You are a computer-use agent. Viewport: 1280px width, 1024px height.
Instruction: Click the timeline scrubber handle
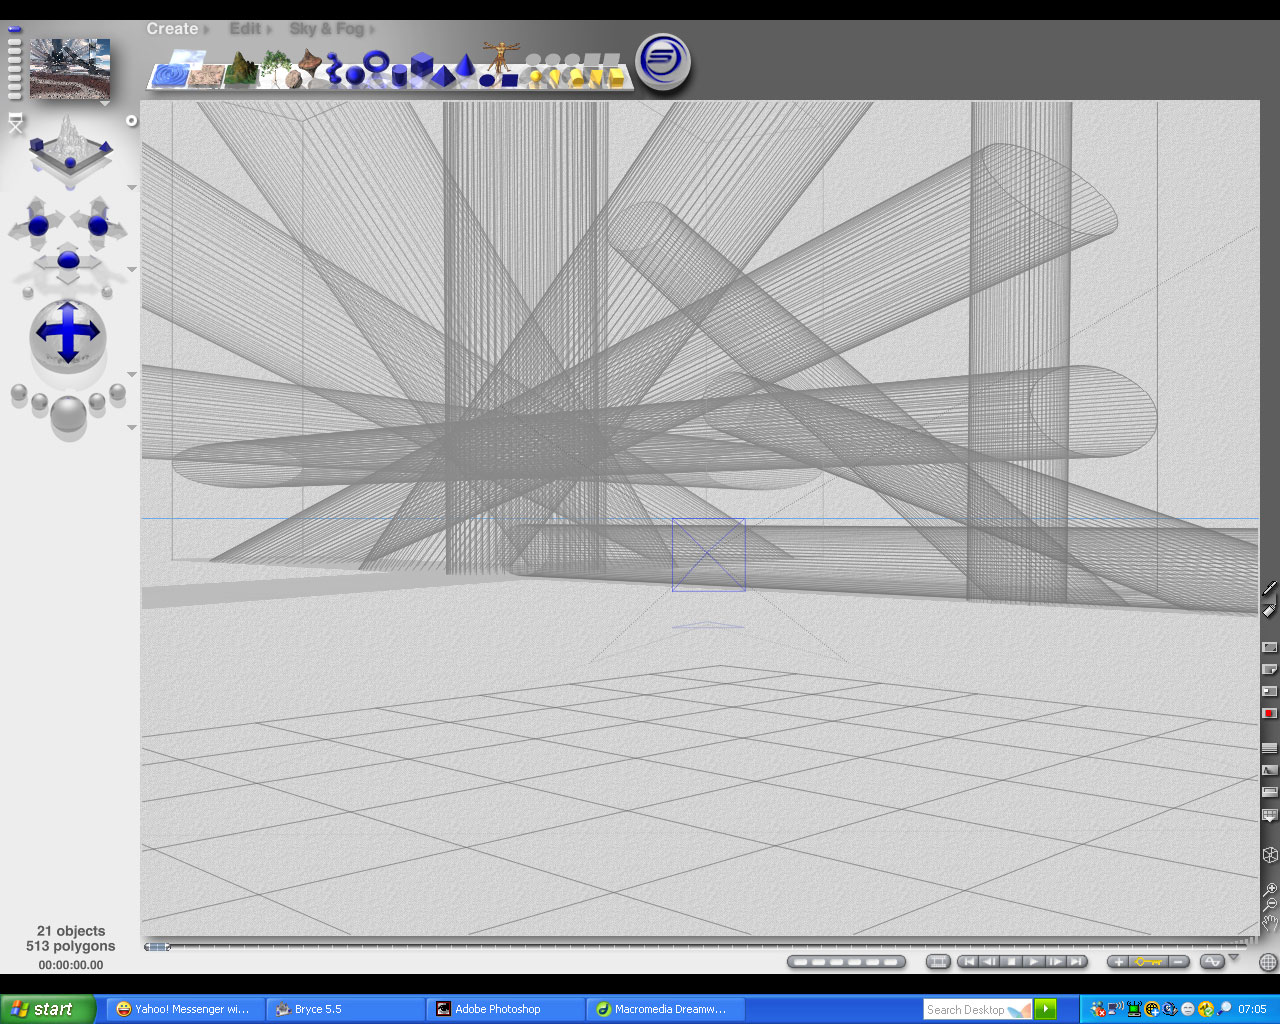(157, 946)
